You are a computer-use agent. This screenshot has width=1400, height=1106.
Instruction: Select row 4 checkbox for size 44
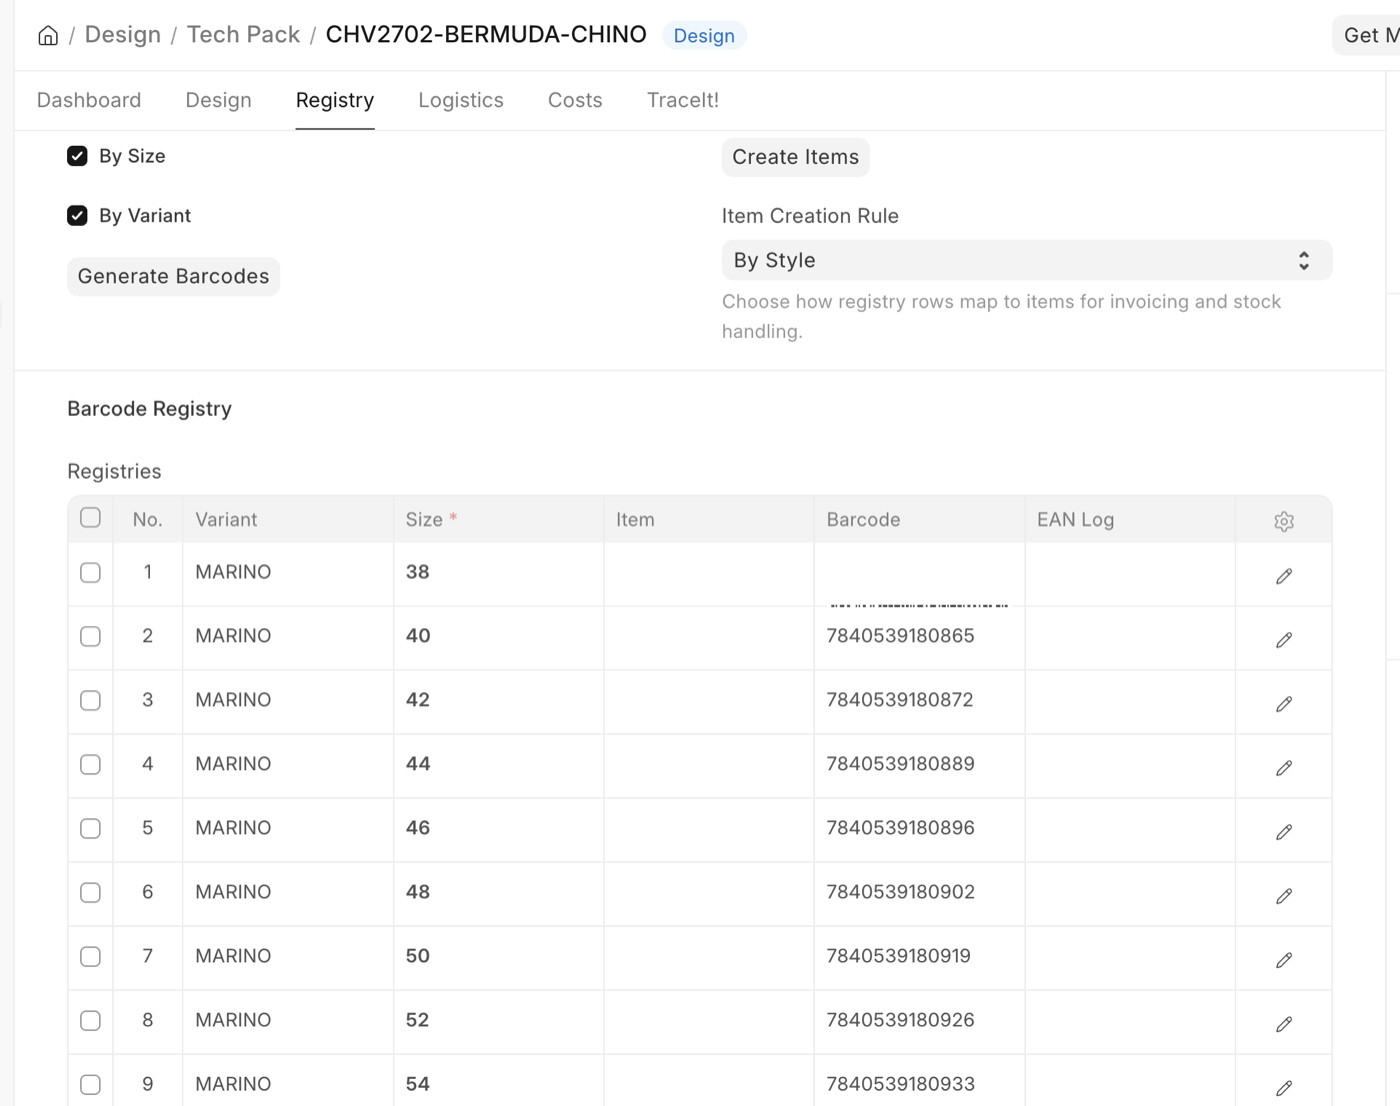click(x=90, y=765)
